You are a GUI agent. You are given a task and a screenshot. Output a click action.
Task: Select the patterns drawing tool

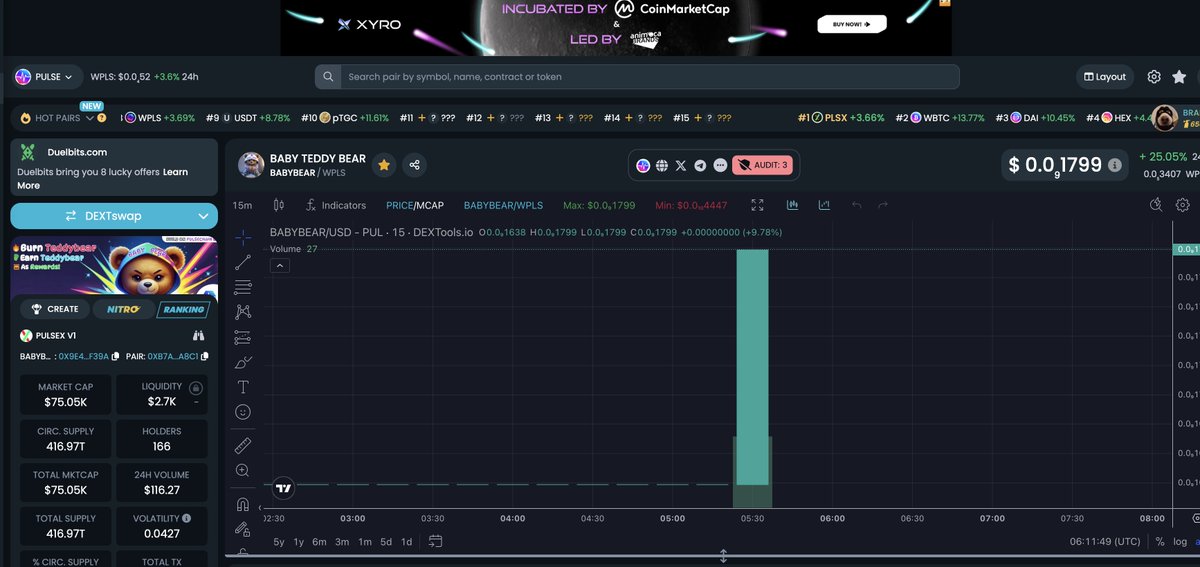[243, 313]
